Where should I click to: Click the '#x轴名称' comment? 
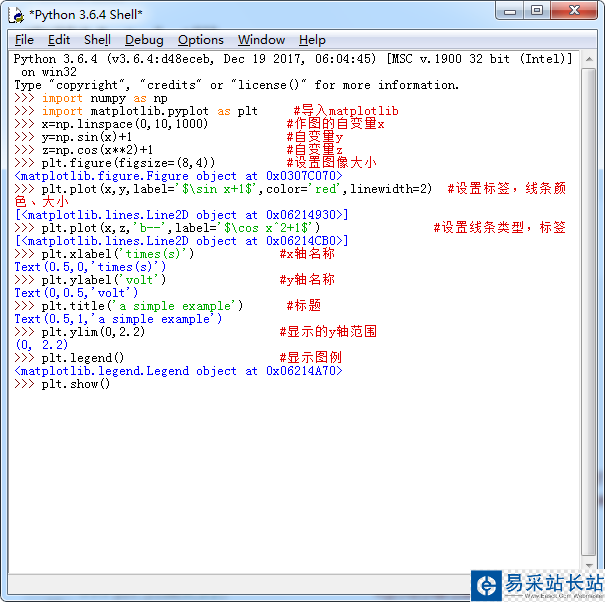(x=307, y=254)
